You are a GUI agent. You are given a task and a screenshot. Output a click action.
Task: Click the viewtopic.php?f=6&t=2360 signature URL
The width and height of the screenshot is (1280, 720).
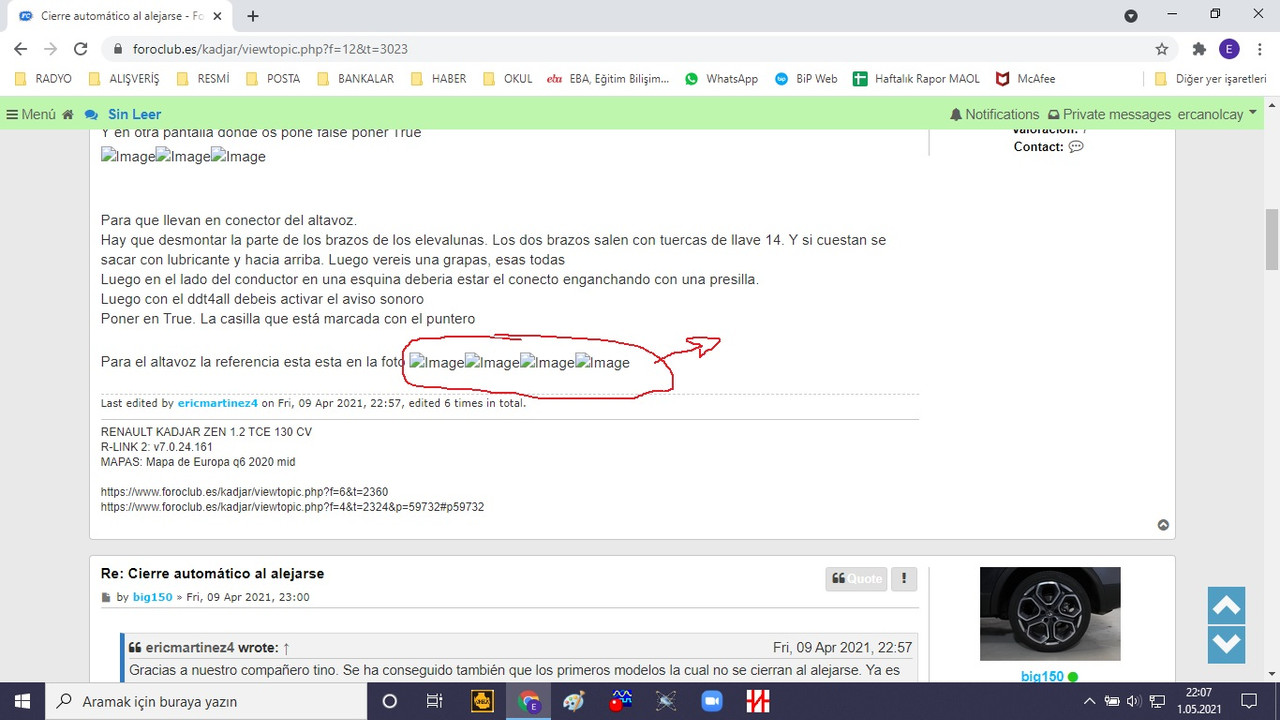click(x=244, y=492)
